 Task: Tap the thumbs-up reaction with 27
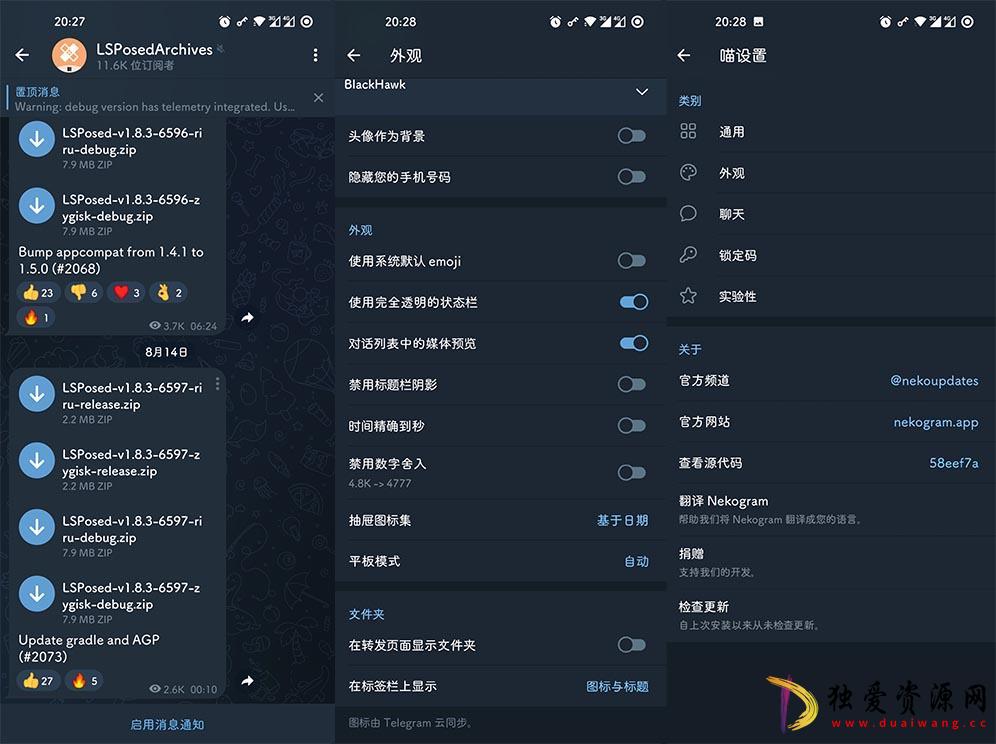(x=38, y=680)
